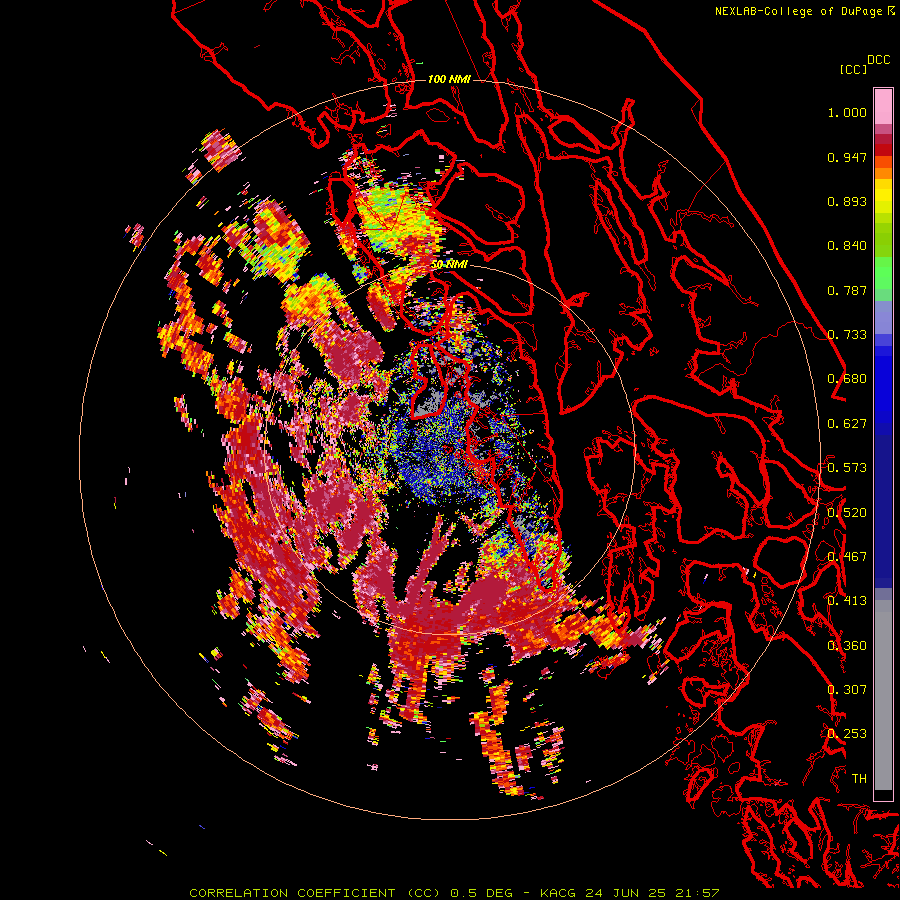Select the 0.520 scale value
Viewport: 900px width, 900px height.
coord(847,512)
